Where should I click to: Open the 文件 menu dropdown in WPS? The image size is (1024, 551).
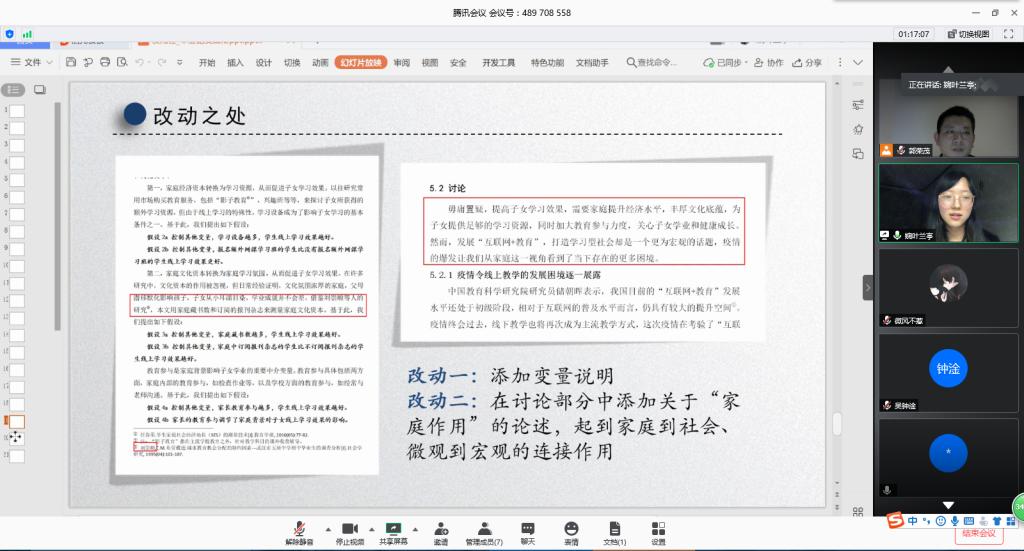point(38,62)
